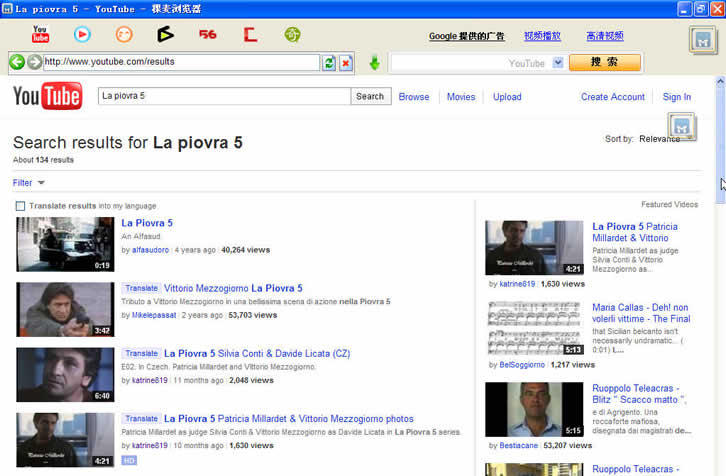This screenshot has width=726, height=476.
Task: Go forward with the gray forward arrow
Action: pos(34,62)
